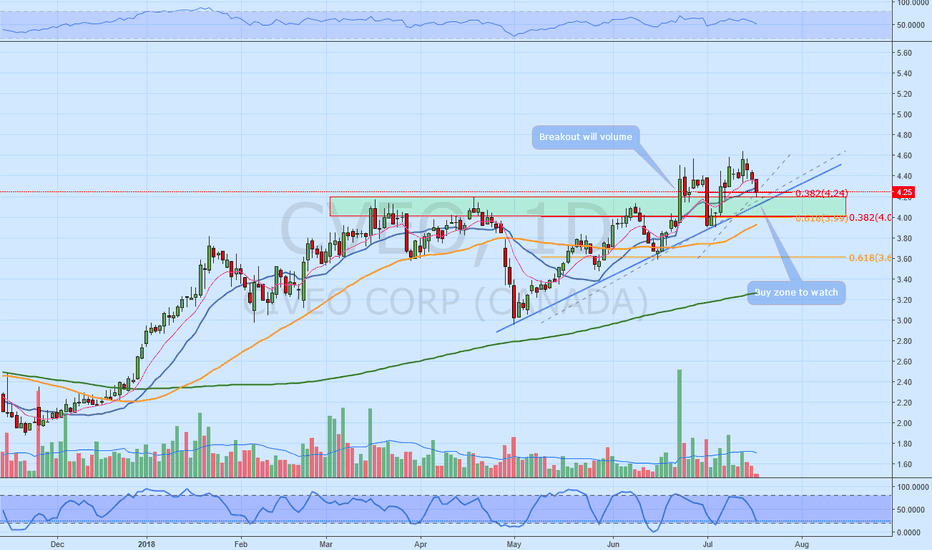Click the red 0.382(4.24) Fibonacci label

coord(821,193)
